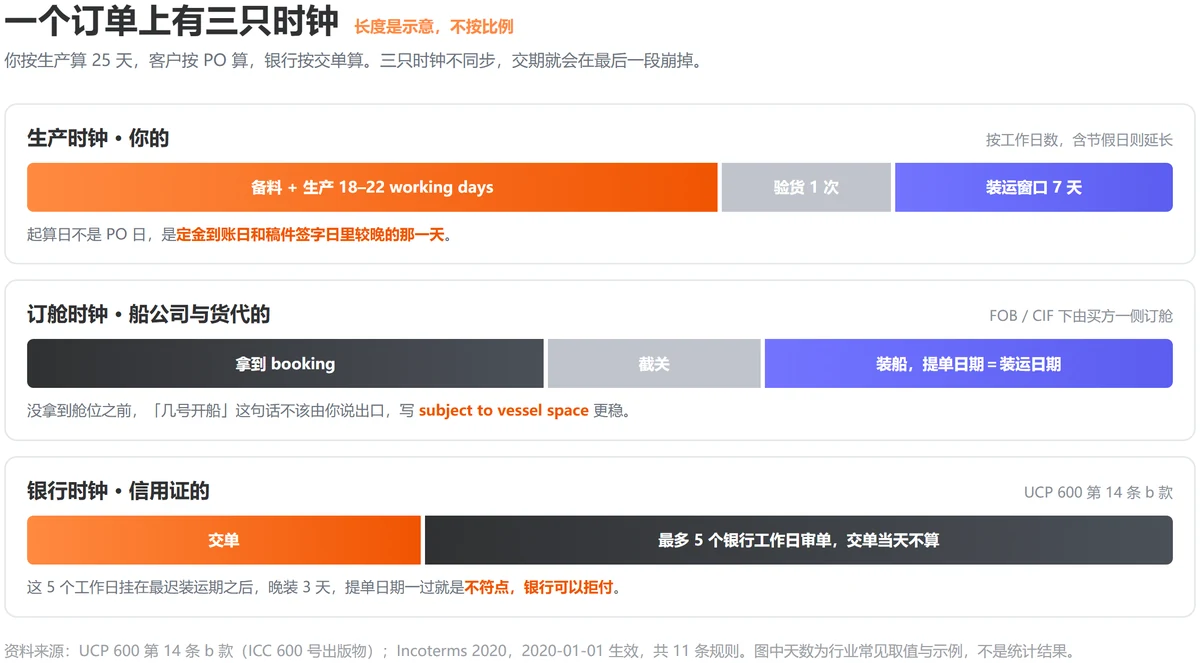Click the orange note 长度是示意，不按比例
This screenshot has width=1200, height=663.
(434, 27)
